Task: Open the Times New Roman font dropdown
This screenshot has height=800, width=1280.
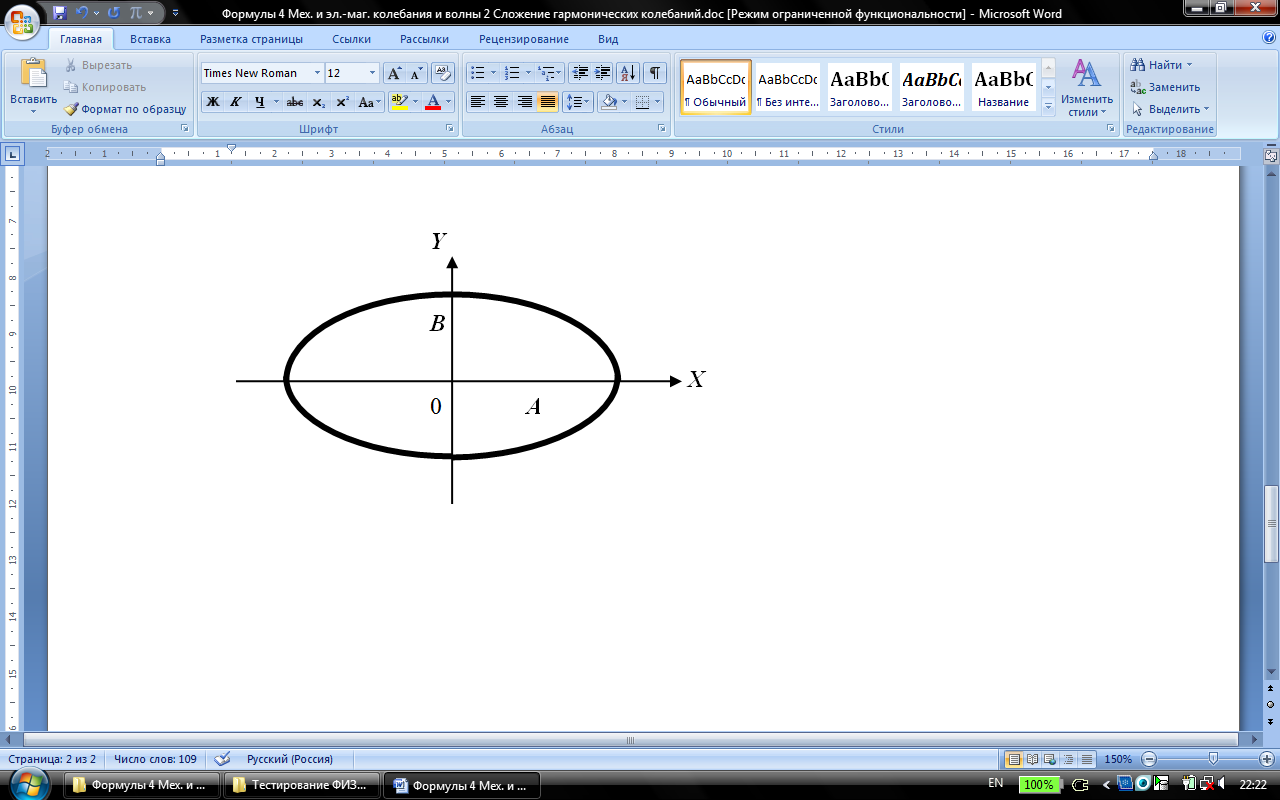Action: click(318, 73)
